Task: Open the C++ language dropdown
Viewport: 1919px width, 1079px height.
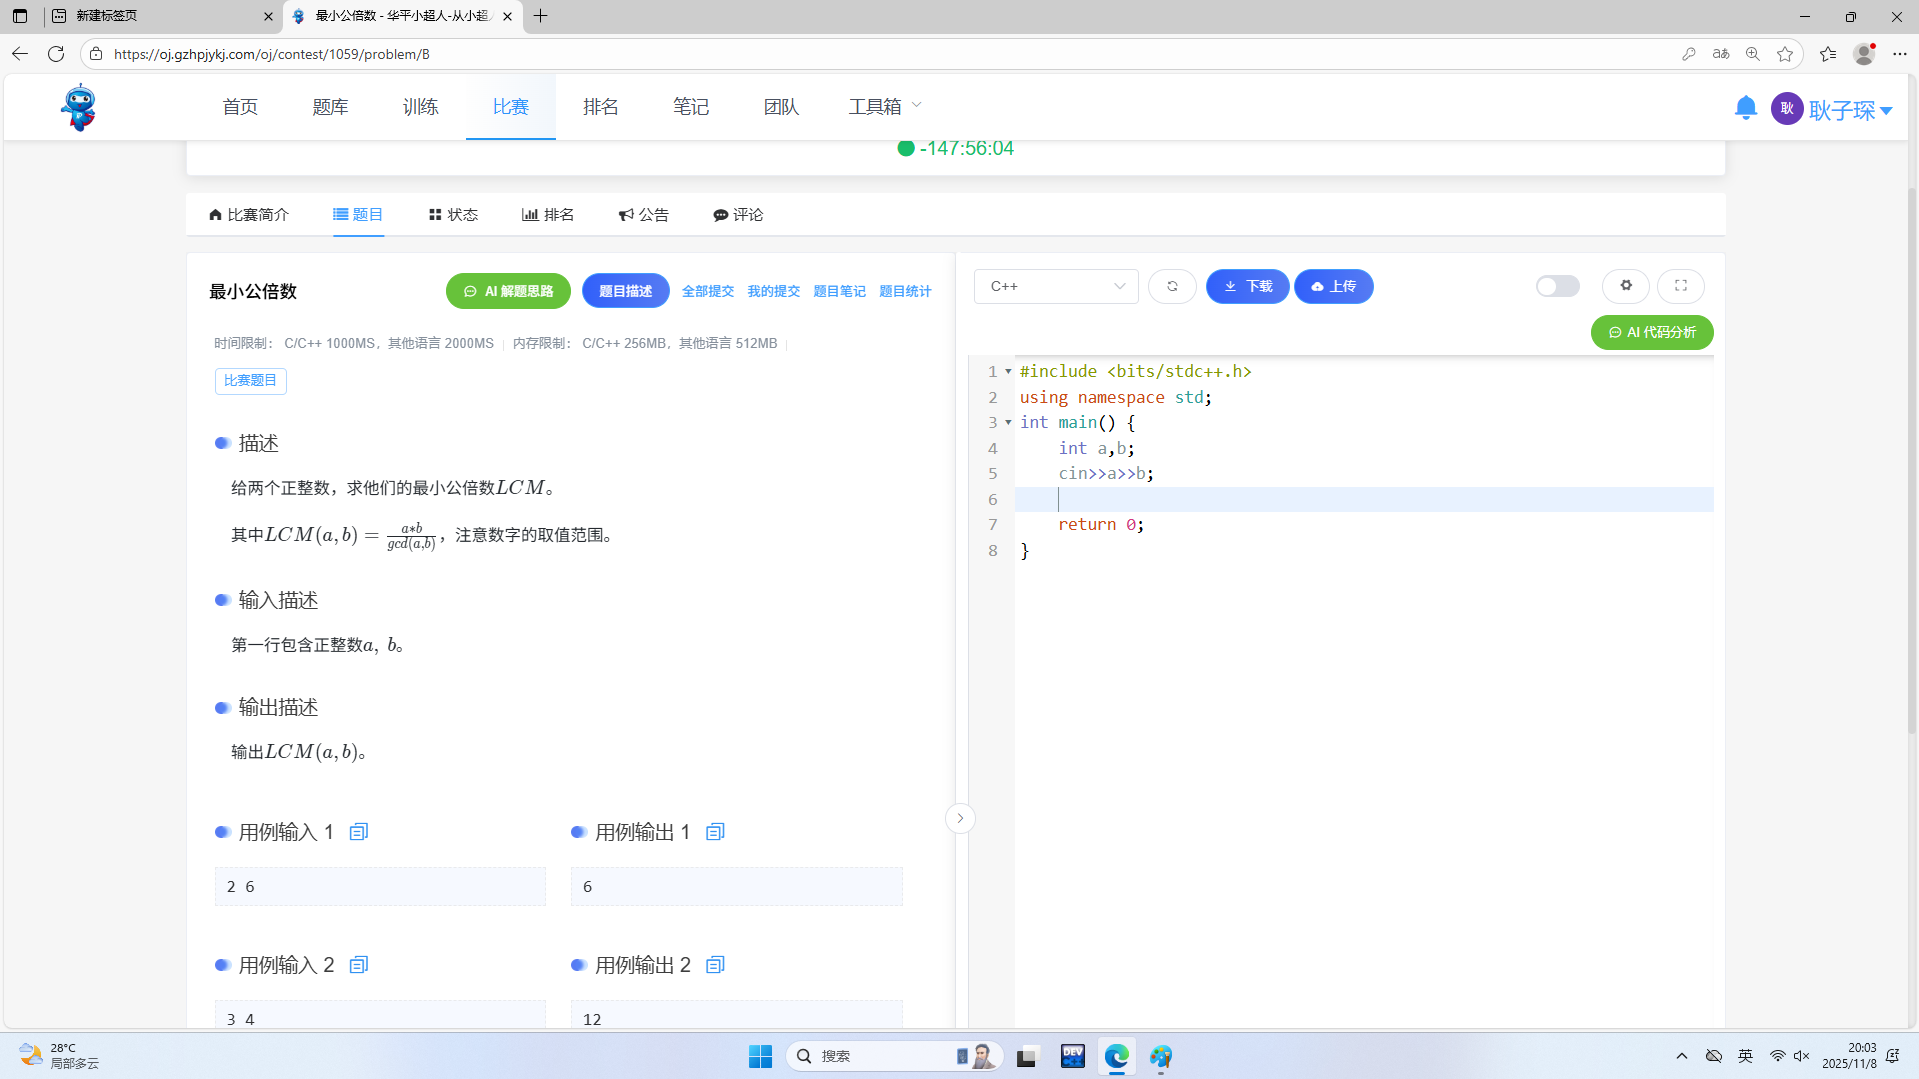Action: (1056, 287)
